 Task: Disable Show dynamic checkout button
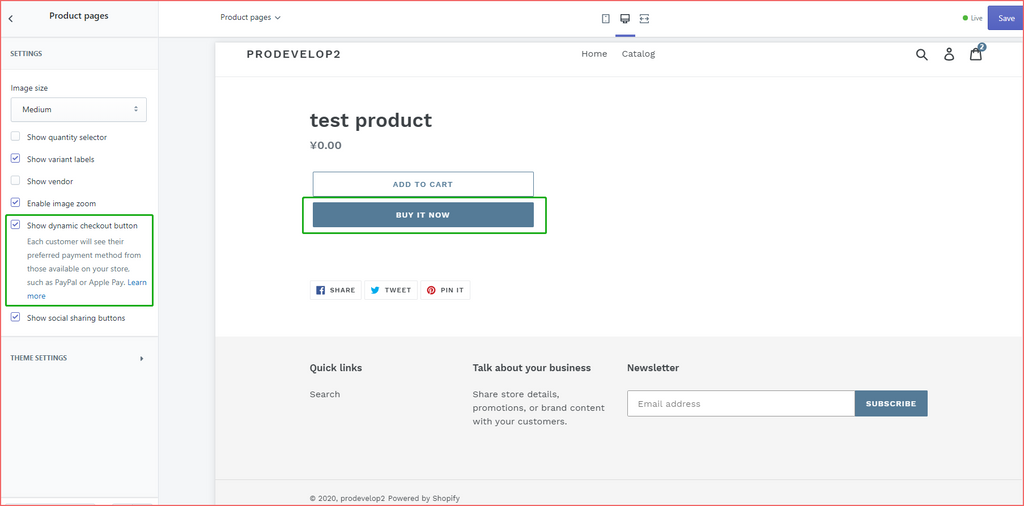[x=15, y=225]
